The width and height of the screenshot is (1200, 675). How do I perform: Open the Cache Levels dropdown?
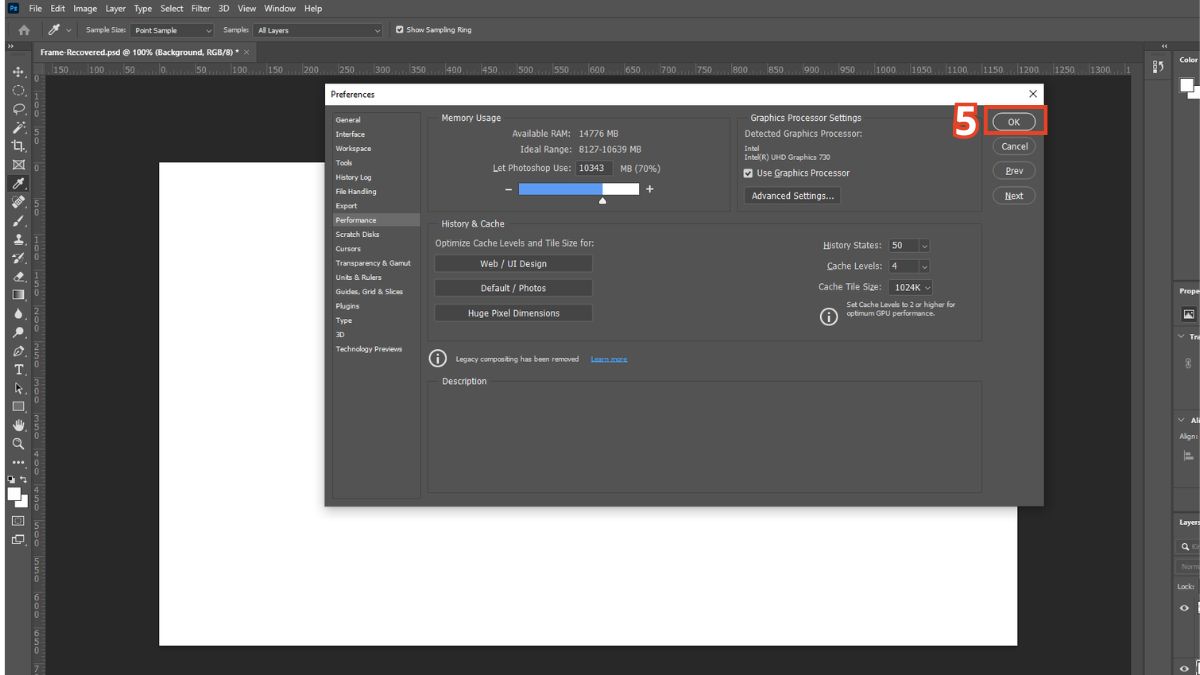pyautogui.click(x=909, y=266)
